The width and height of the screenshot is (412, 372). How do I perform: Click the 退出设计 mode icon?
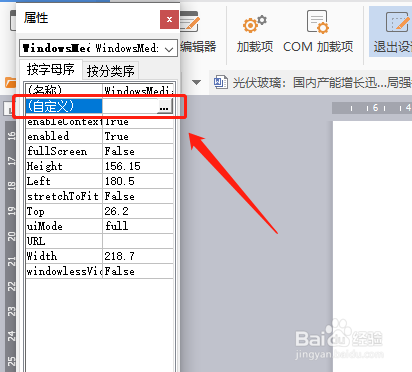[x=397, y=22]
